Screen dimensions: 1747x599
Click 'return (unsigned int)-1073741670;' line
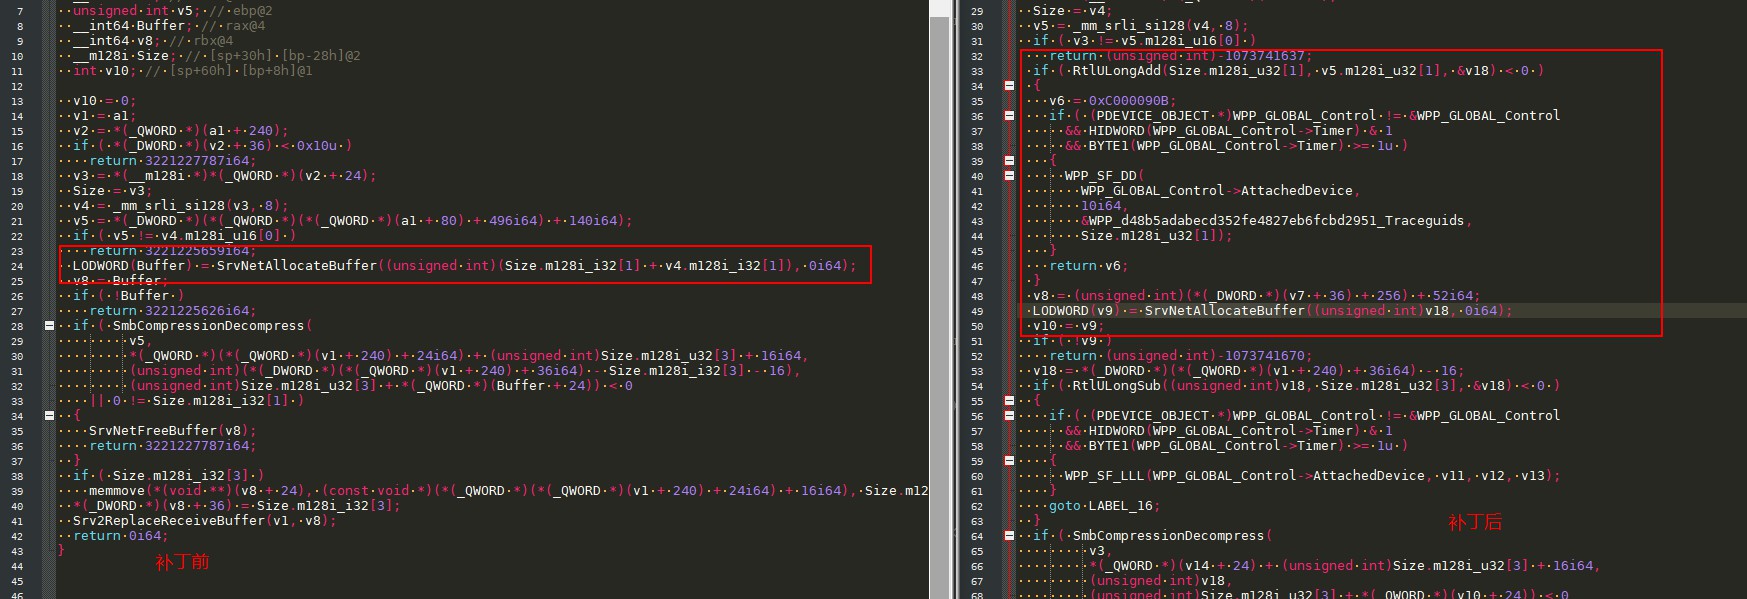tap(1180, 355)
